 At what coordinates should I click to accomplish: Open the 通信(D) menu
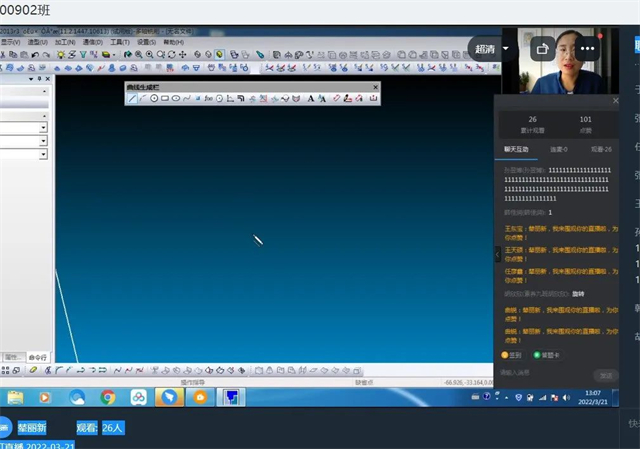(x=93, y=42)
